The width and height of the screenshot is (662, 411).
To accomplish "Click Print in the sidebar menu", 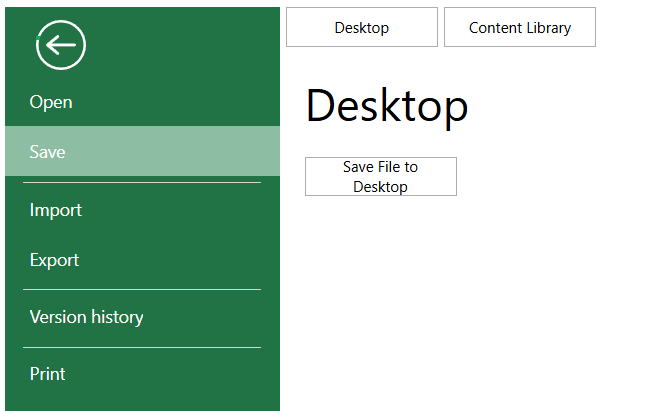I will (x=48, y=374).
